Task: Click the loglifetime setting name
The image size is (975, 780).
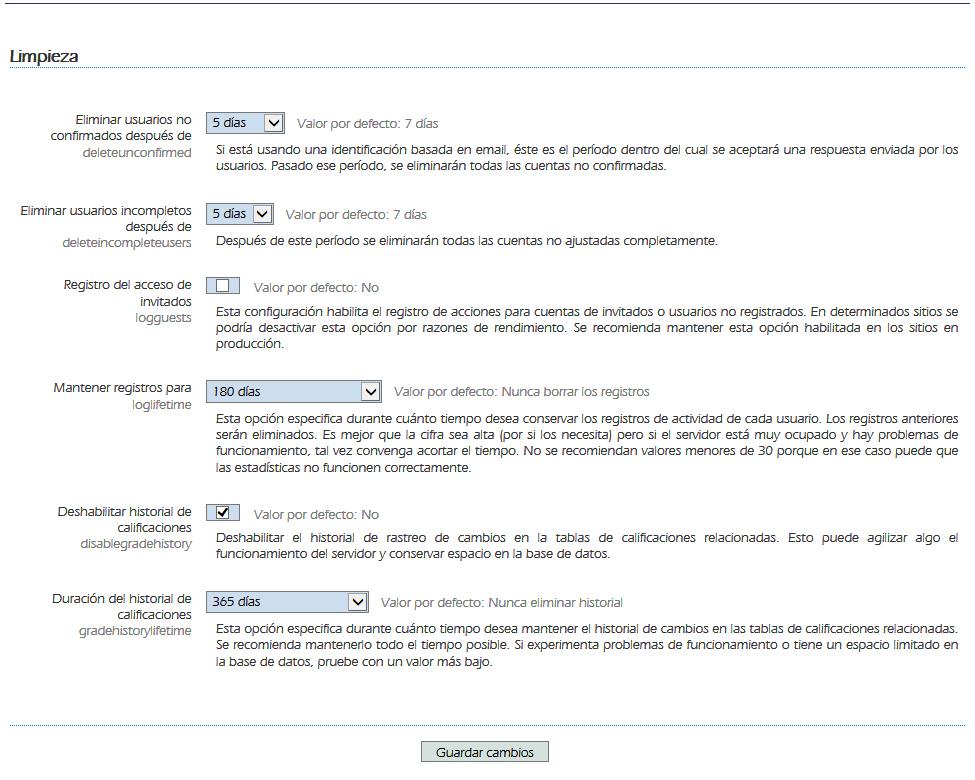Action: pyautogui.click(x=161, y=405)
